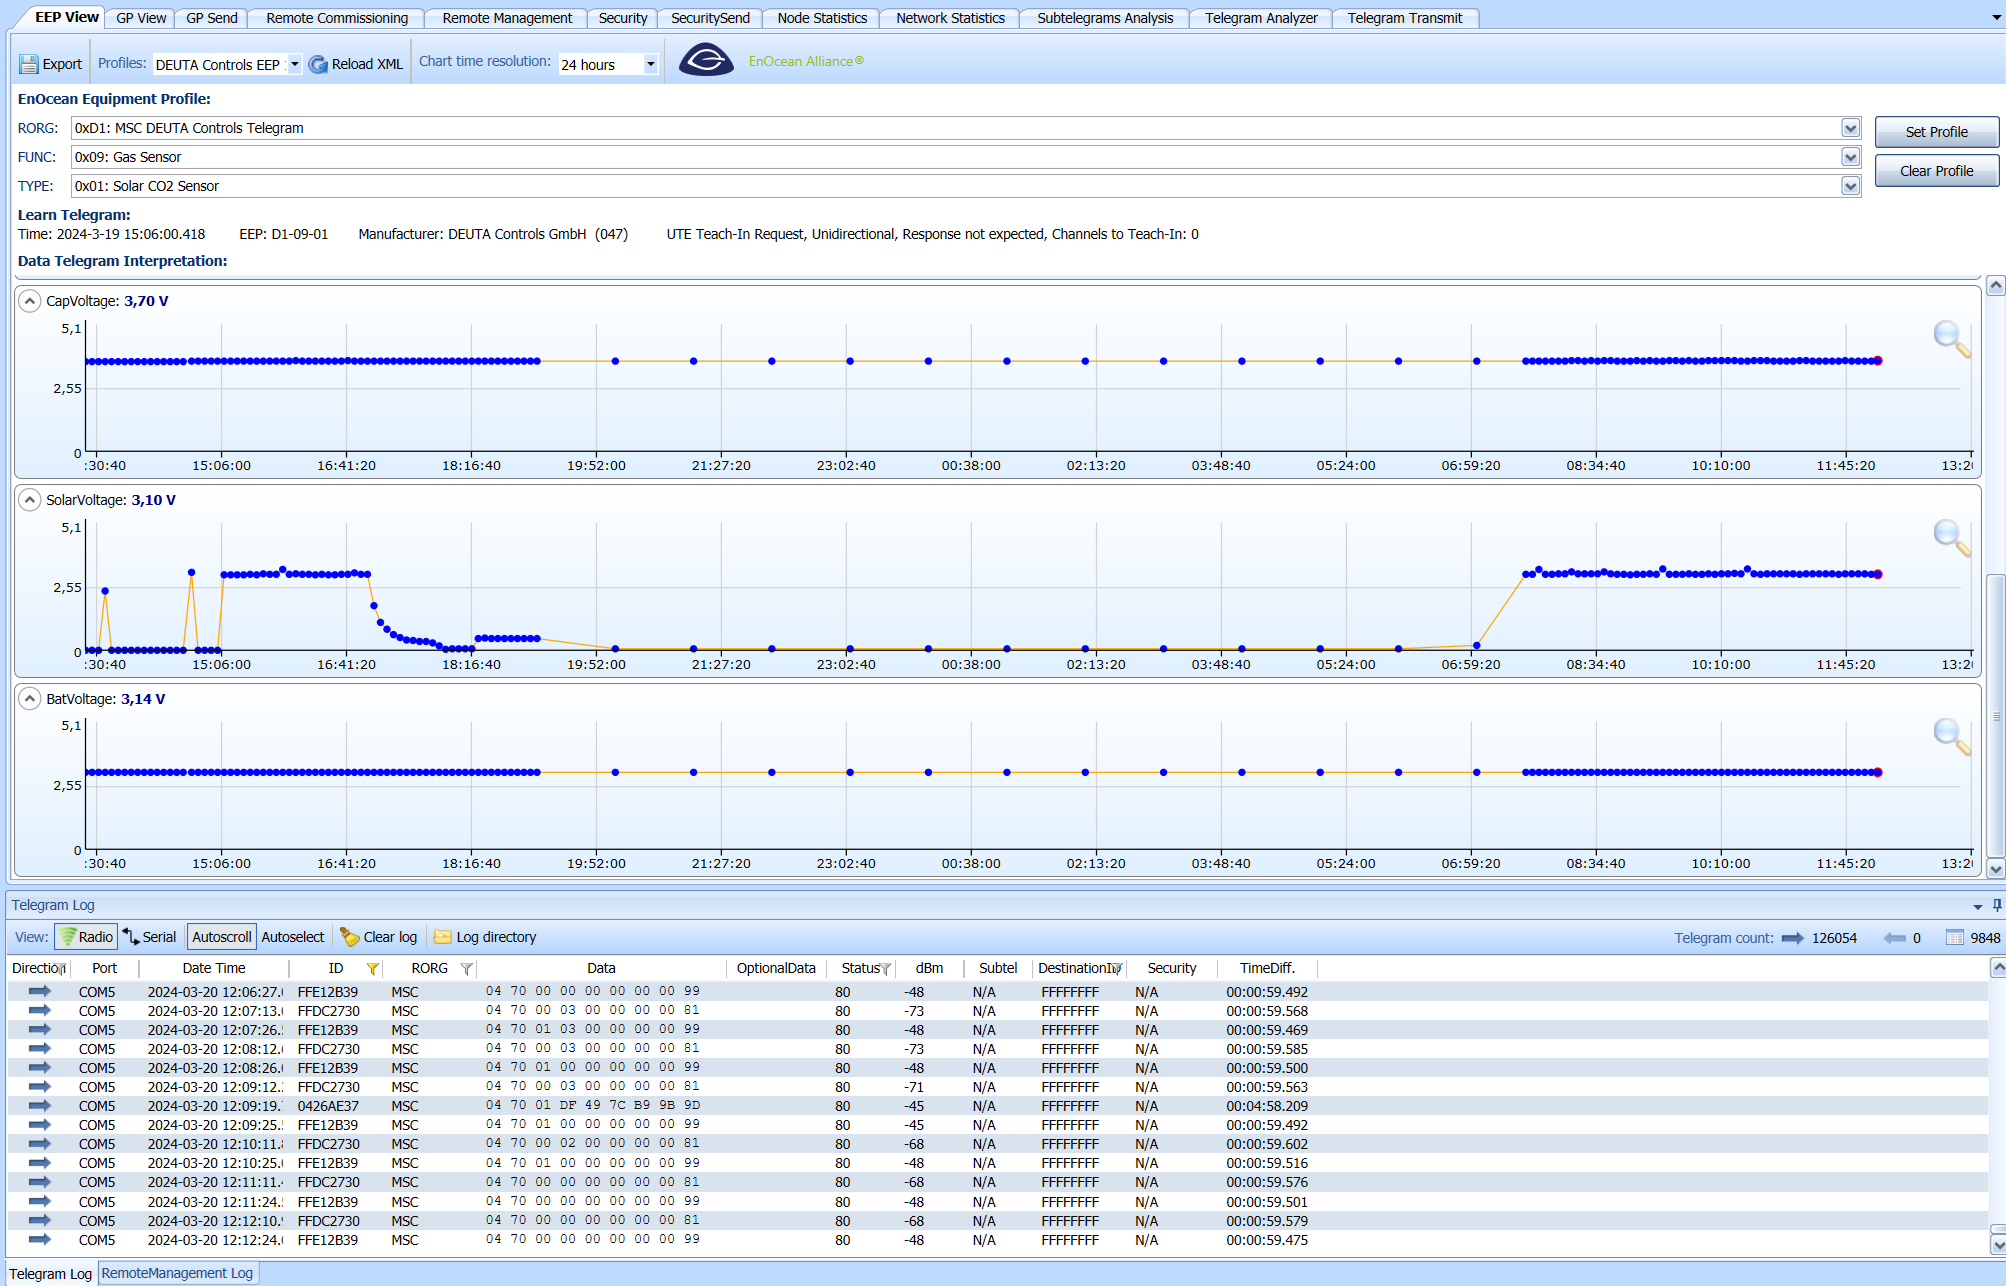Screen dimensions: 2006x1286
Task: Click the Reload XML icon
Action: (317, 63)
